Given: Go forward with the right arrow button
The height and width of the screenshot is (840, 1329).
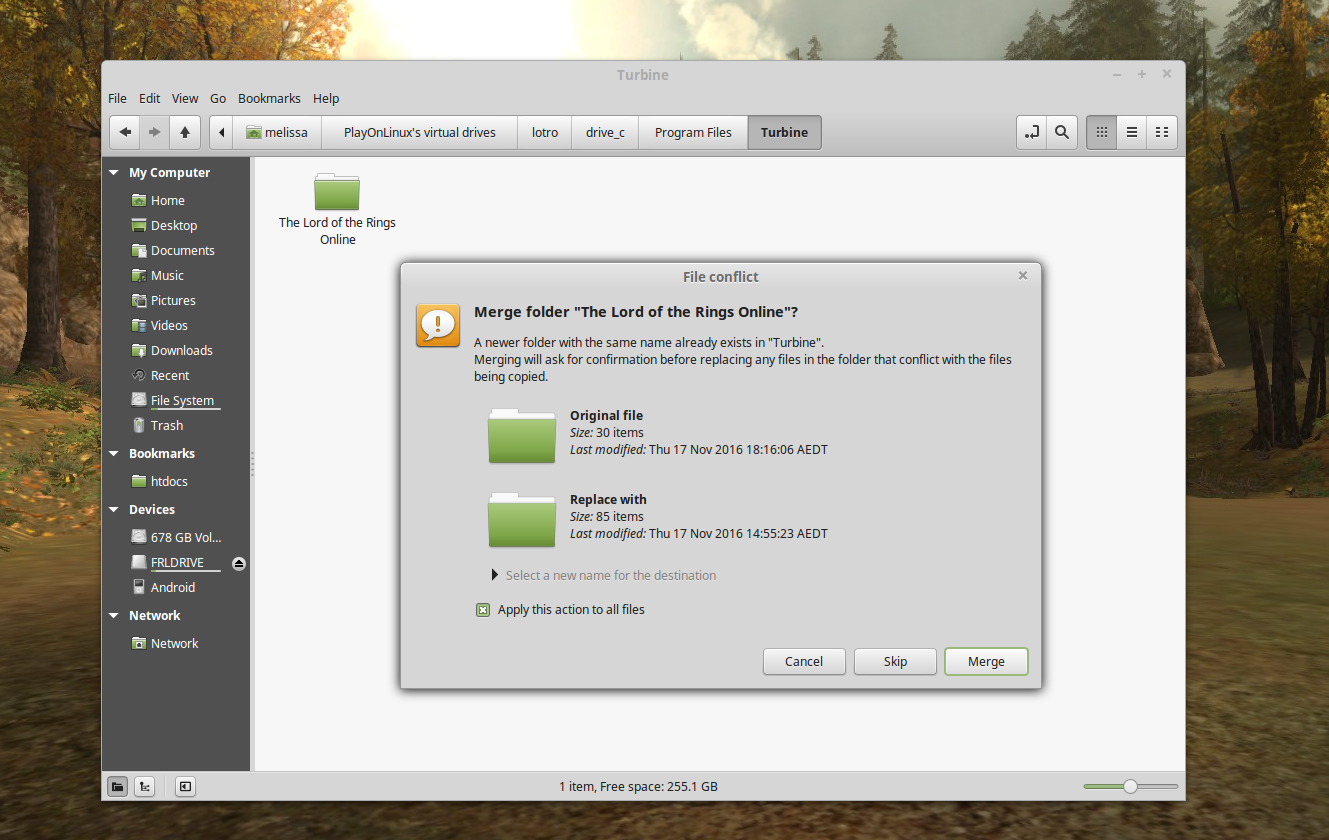Looking at the screenshot, I should point(155,132).
